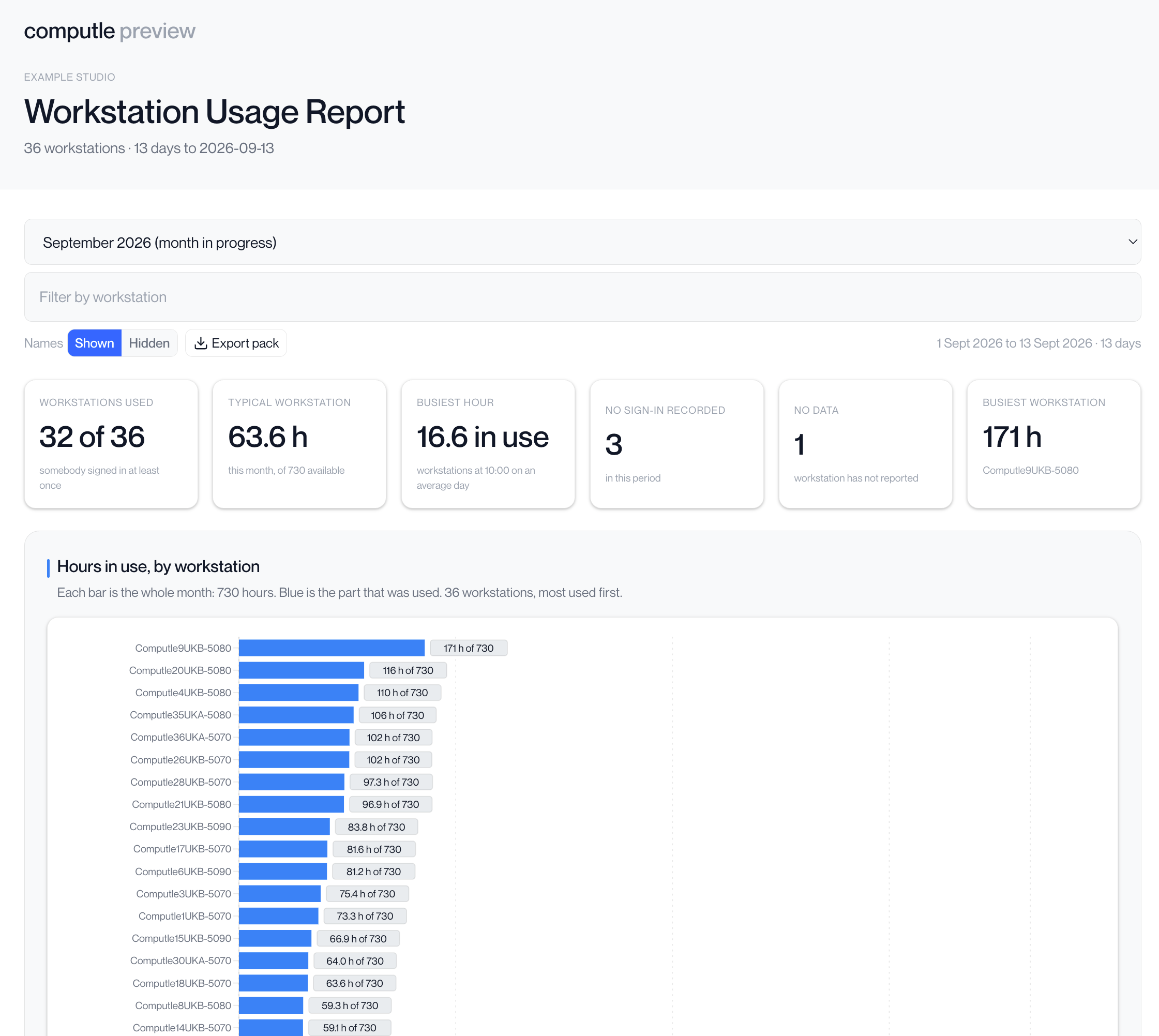1159x1036 pixels.
Task: Click the 64.0 h of 730 label
Action: click(355, 961)
